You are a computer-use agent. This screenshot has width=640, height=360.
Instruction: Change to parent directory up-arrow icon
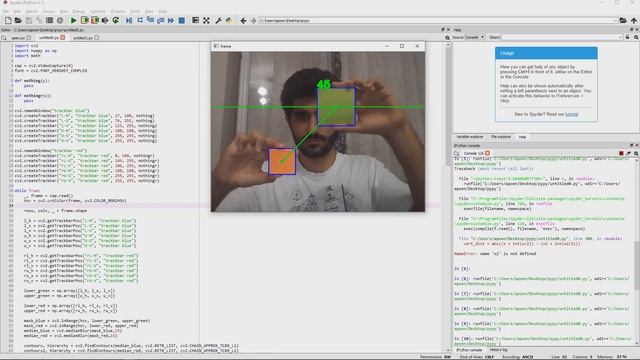point(633,20)
